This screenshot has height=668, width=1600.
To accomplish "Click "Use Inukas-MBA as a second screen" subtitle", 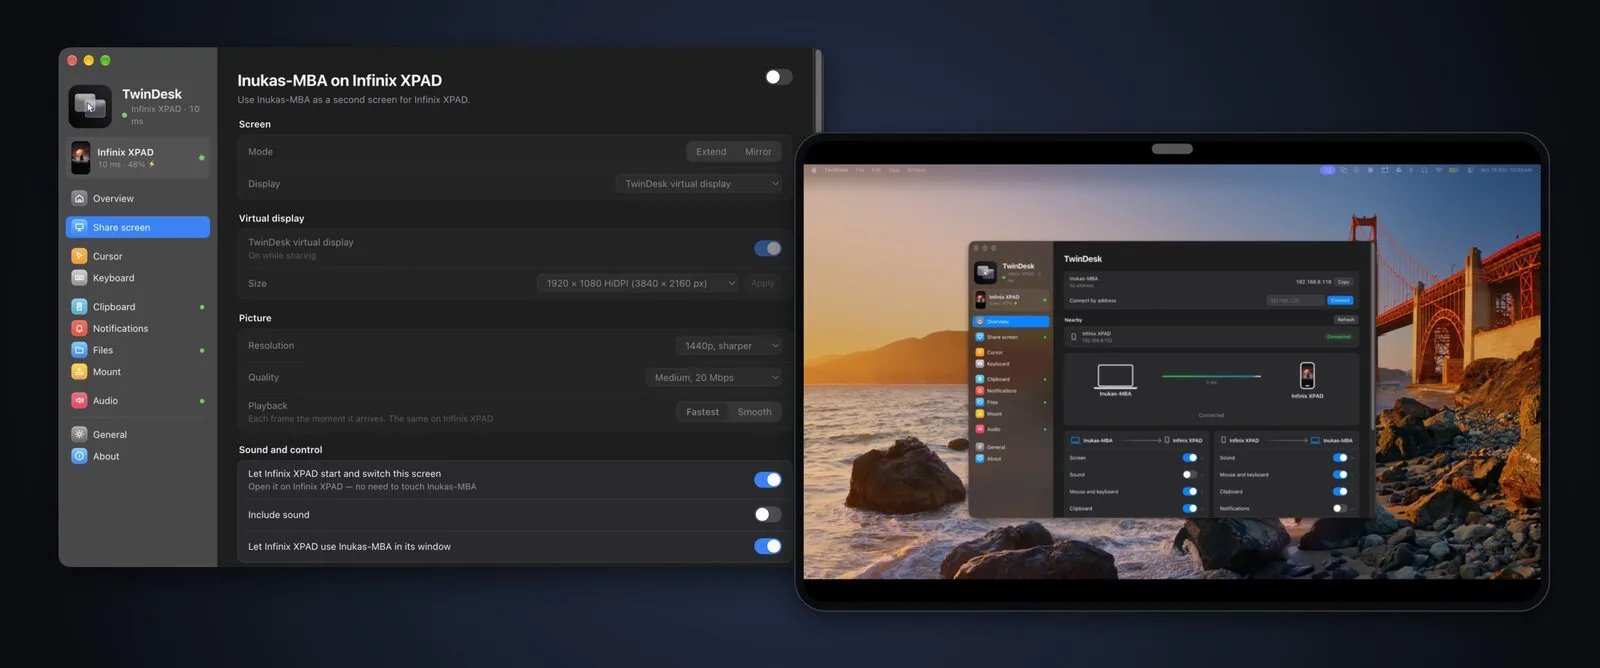I will 353,100.
